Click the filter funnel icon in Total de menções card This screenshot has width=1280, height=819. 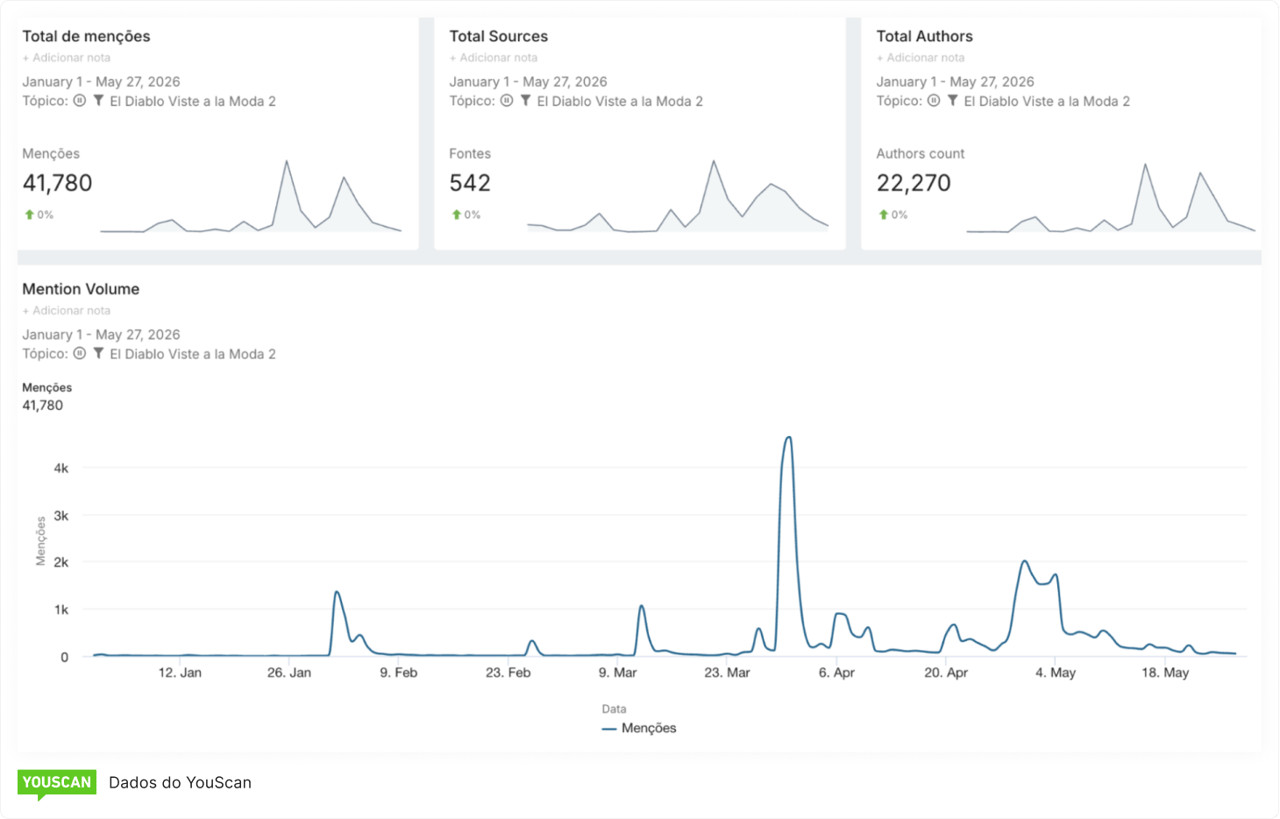(99, 101)
